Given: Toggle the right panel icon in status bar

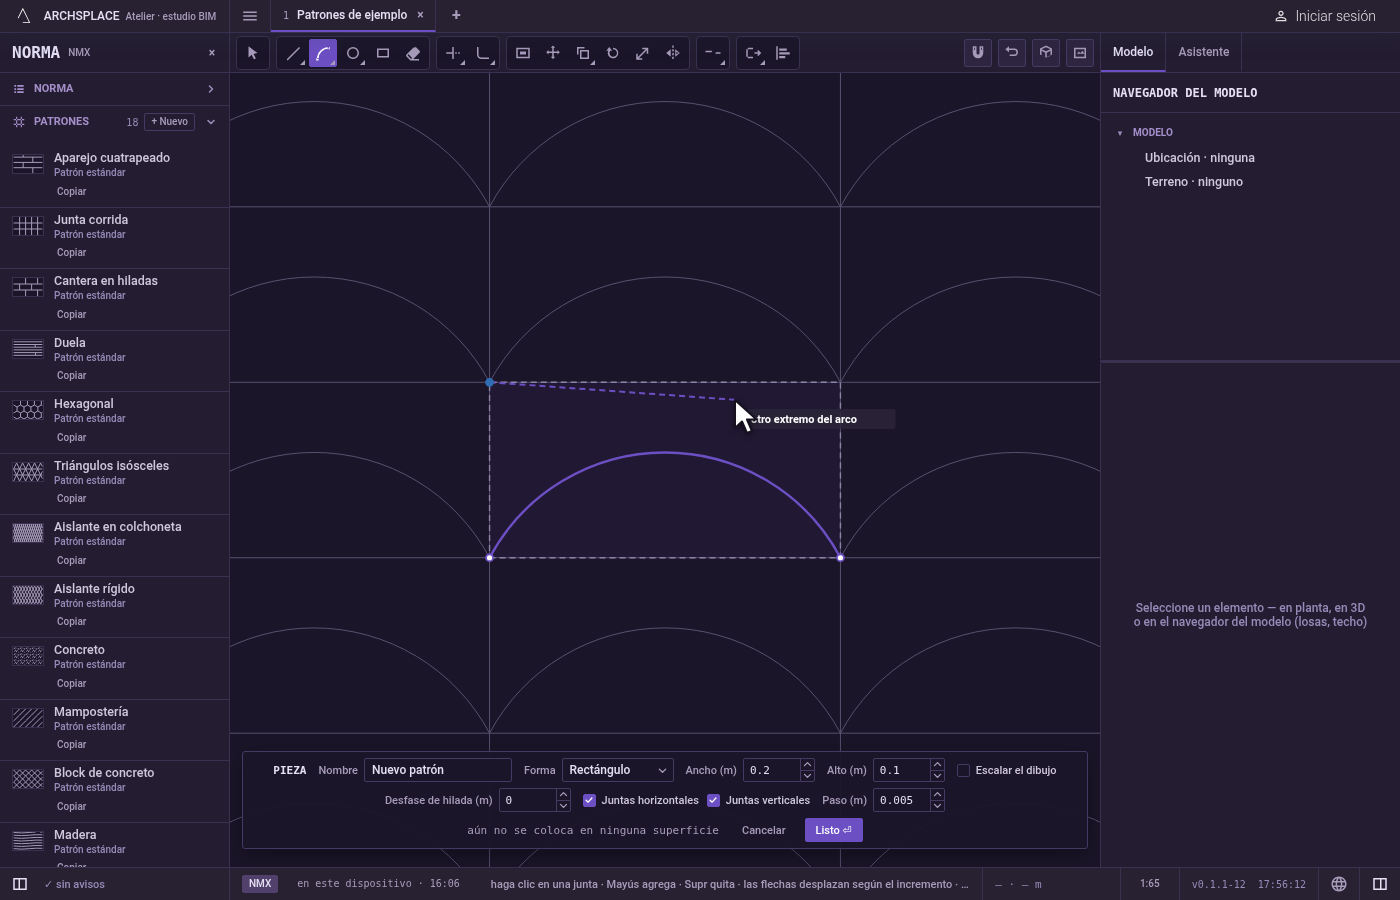Looking at the screenshot, I should coord(1380,884).
